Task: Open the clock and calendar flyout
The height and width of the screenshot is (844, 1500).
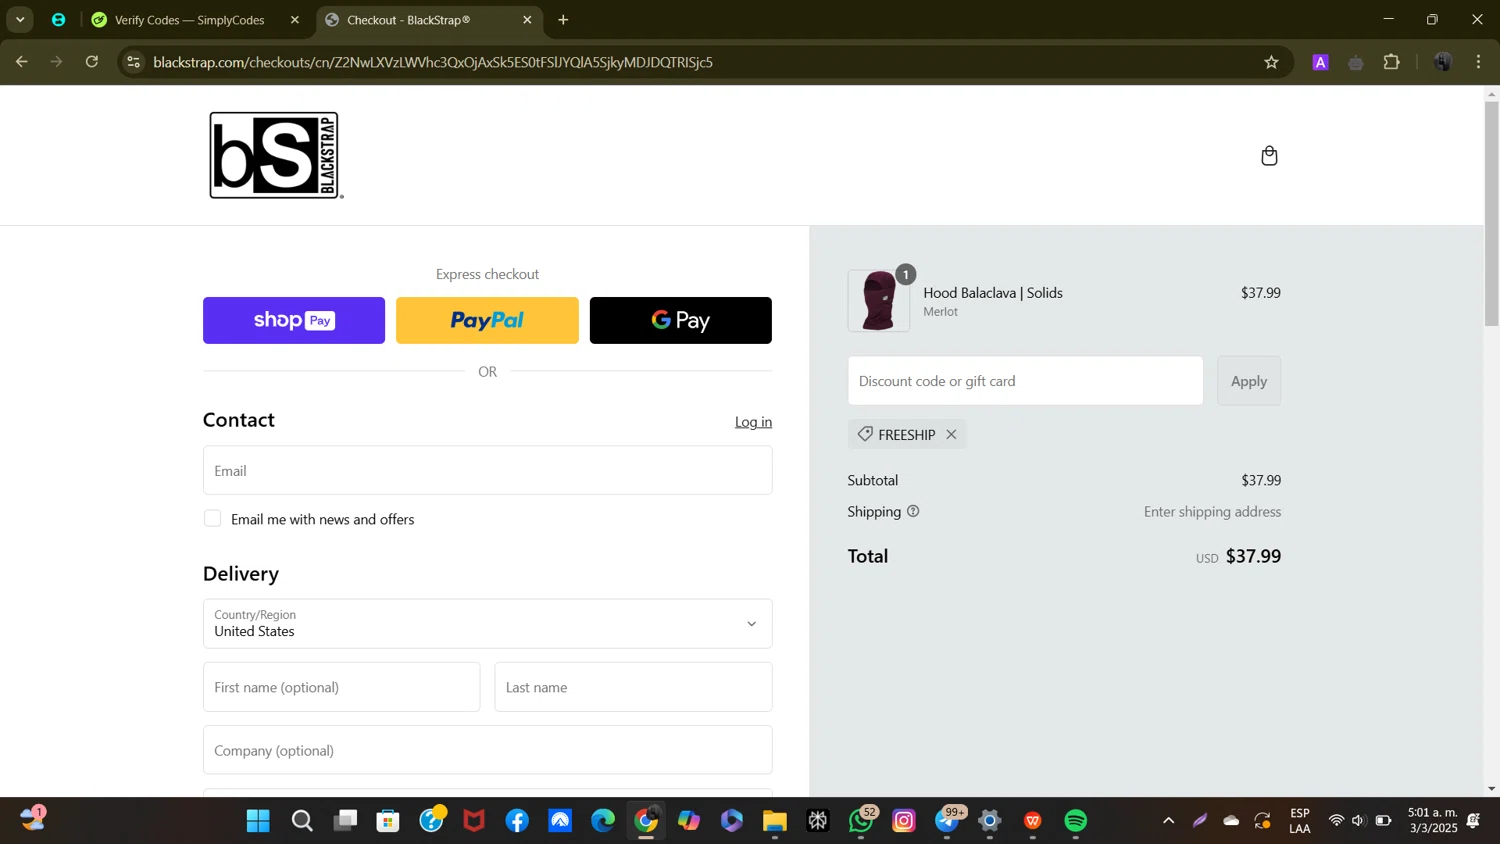Action: pyautogui.click(x=1432, y=820)
